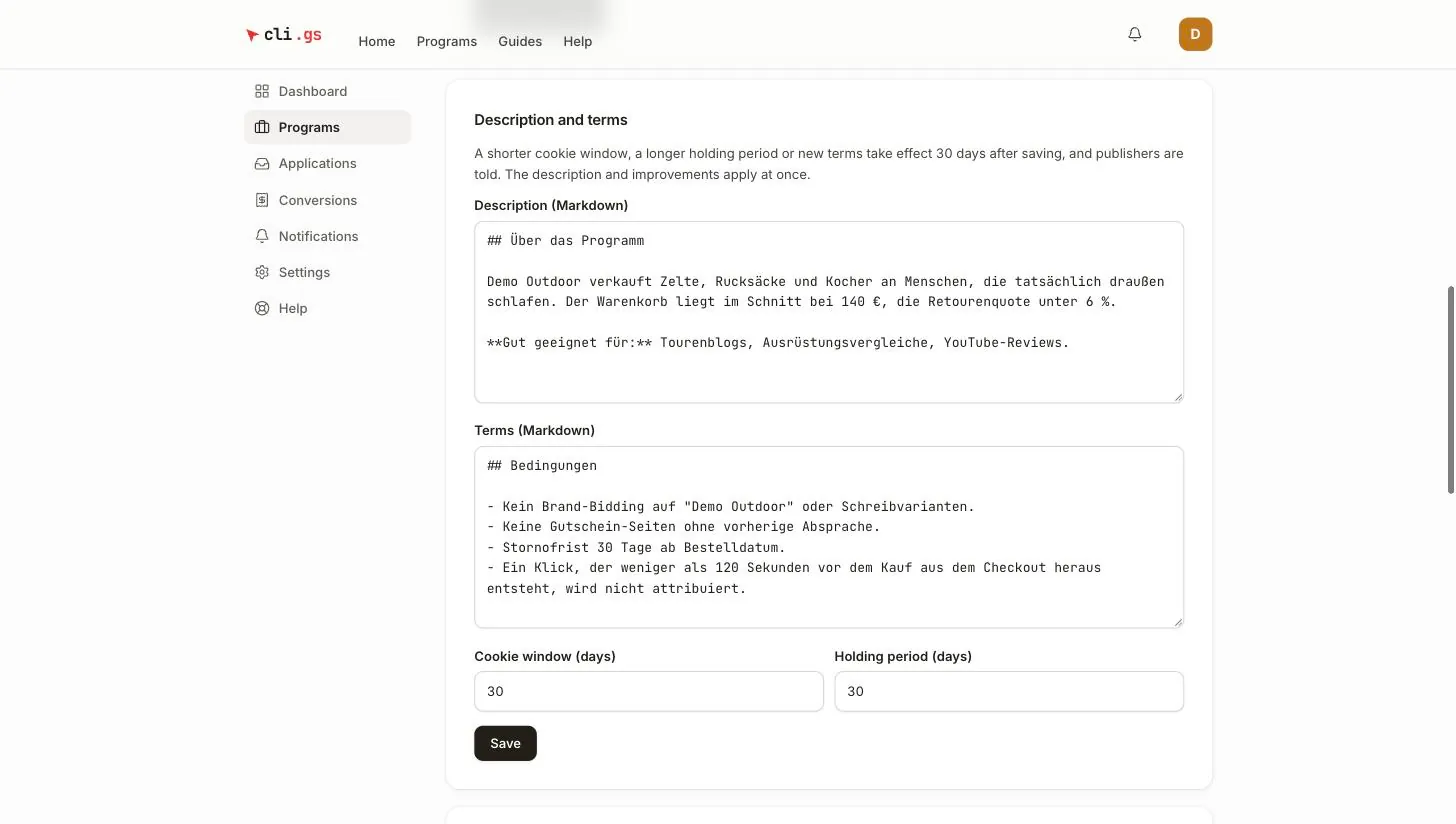Screen dimensions: 1456x824
Task: Click the cli.gs logo
Action: coord(284,35)
